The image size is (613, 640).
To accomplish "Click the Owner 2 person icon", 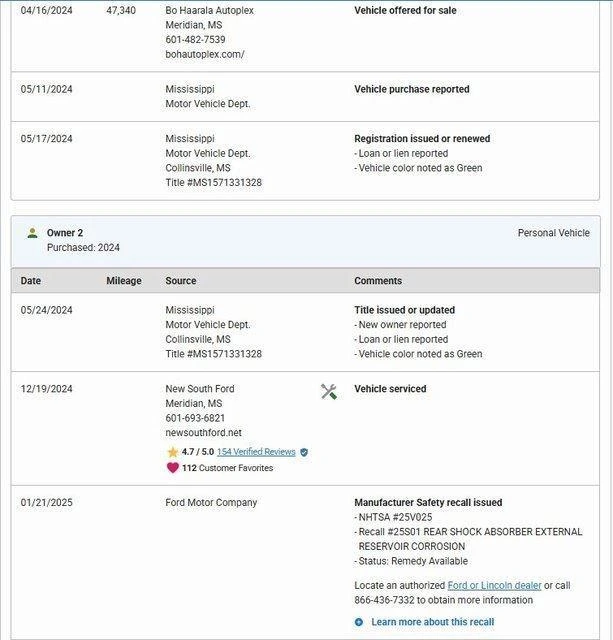I will point(32,233).
